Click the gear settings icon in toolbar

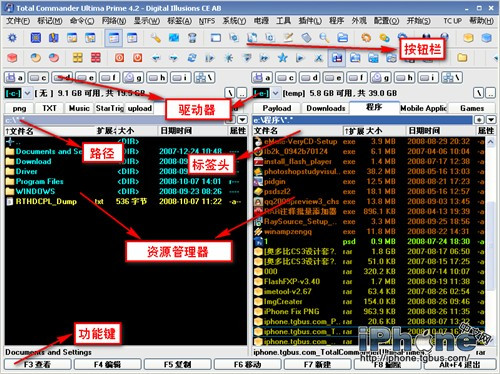12,38
